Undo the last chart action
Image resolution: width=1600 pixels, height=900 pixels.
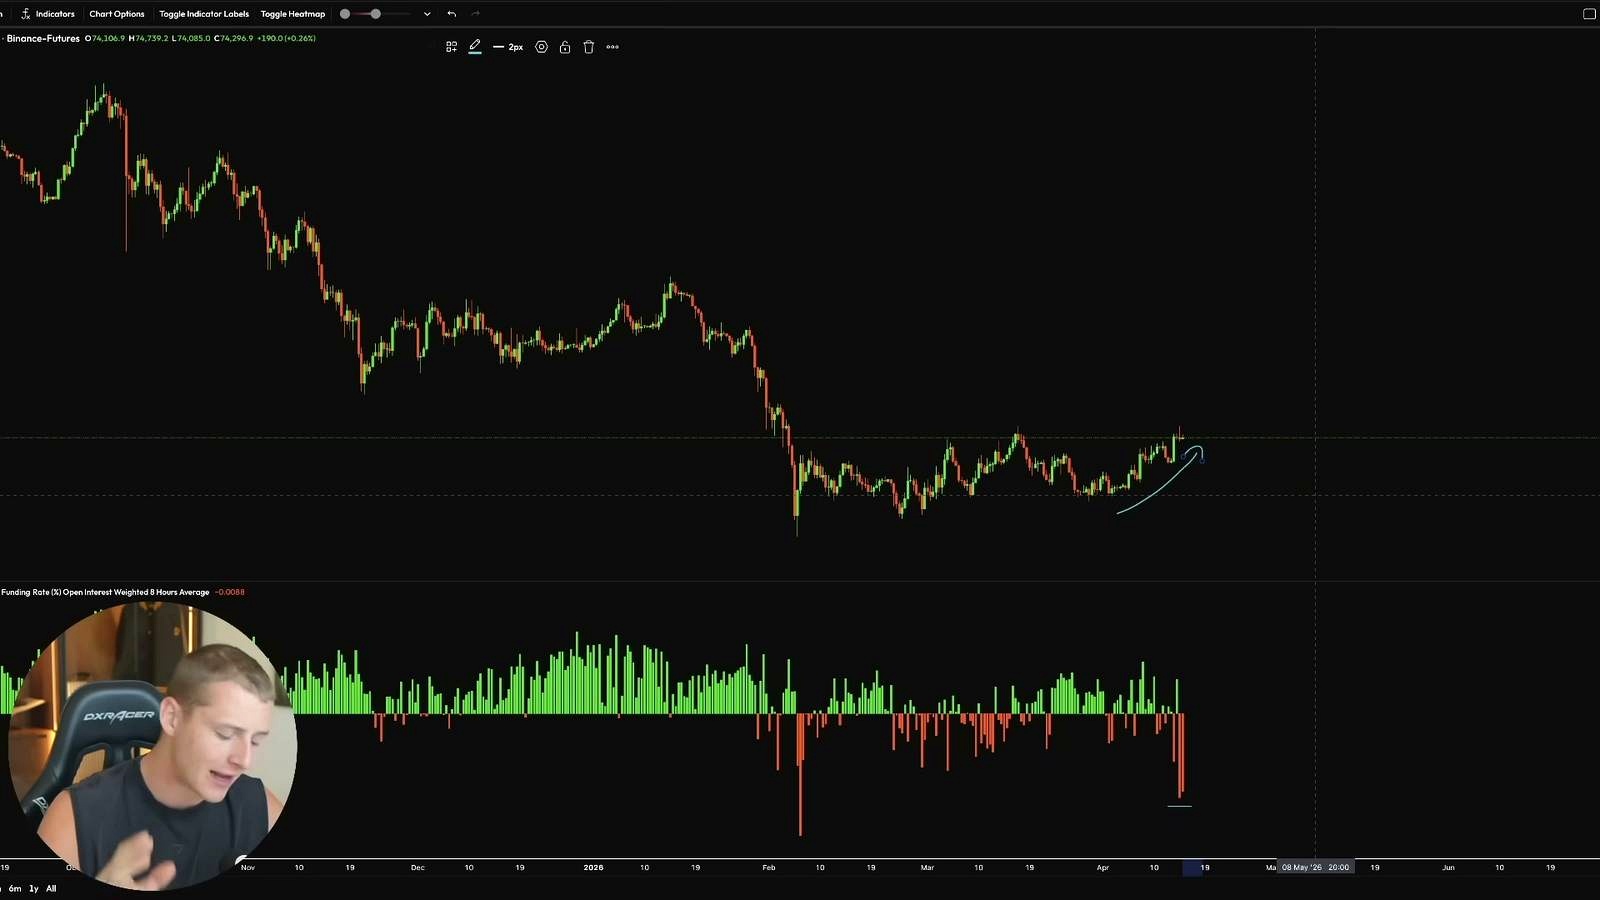click(452, 14)
